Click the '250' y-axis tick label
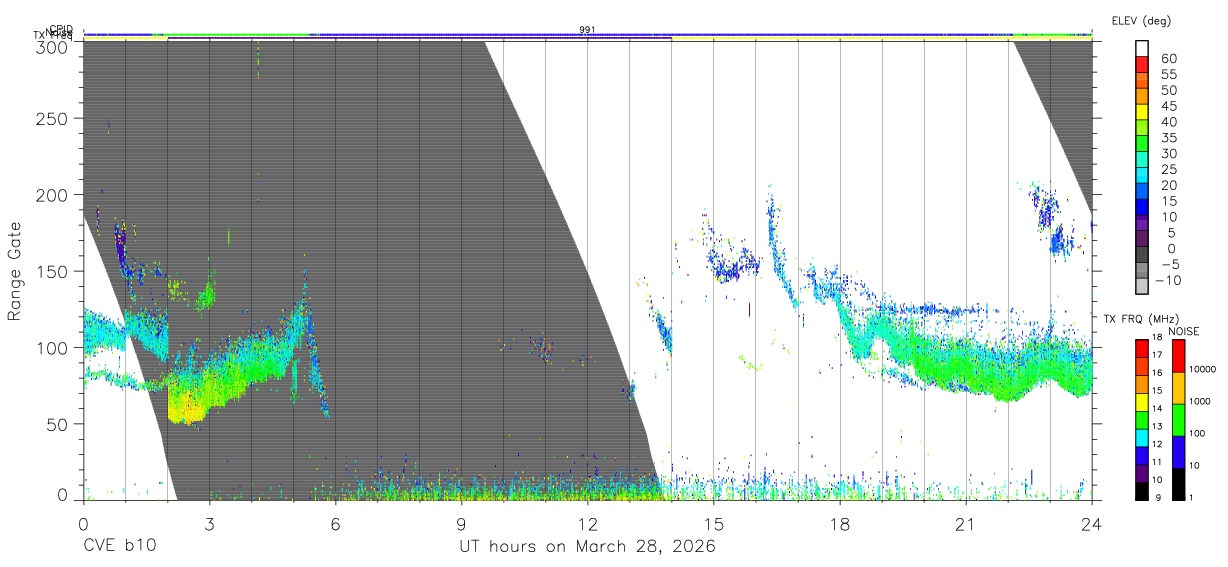The height and width of the screenshot is (567, 1228). click(53, 118)
